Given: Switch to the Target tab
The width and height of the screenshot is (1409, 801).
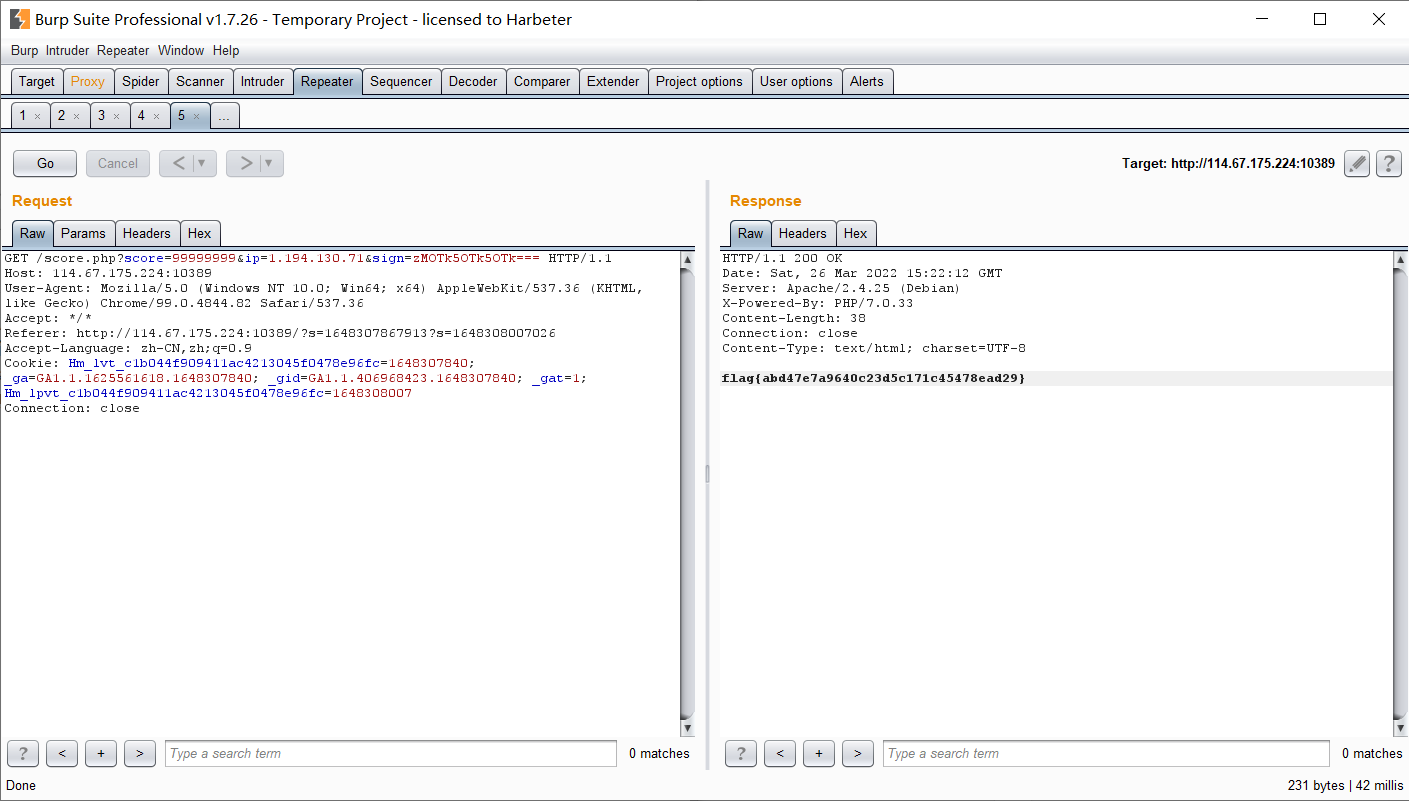Looking at the screenshot, I should [x=37, y=82].
